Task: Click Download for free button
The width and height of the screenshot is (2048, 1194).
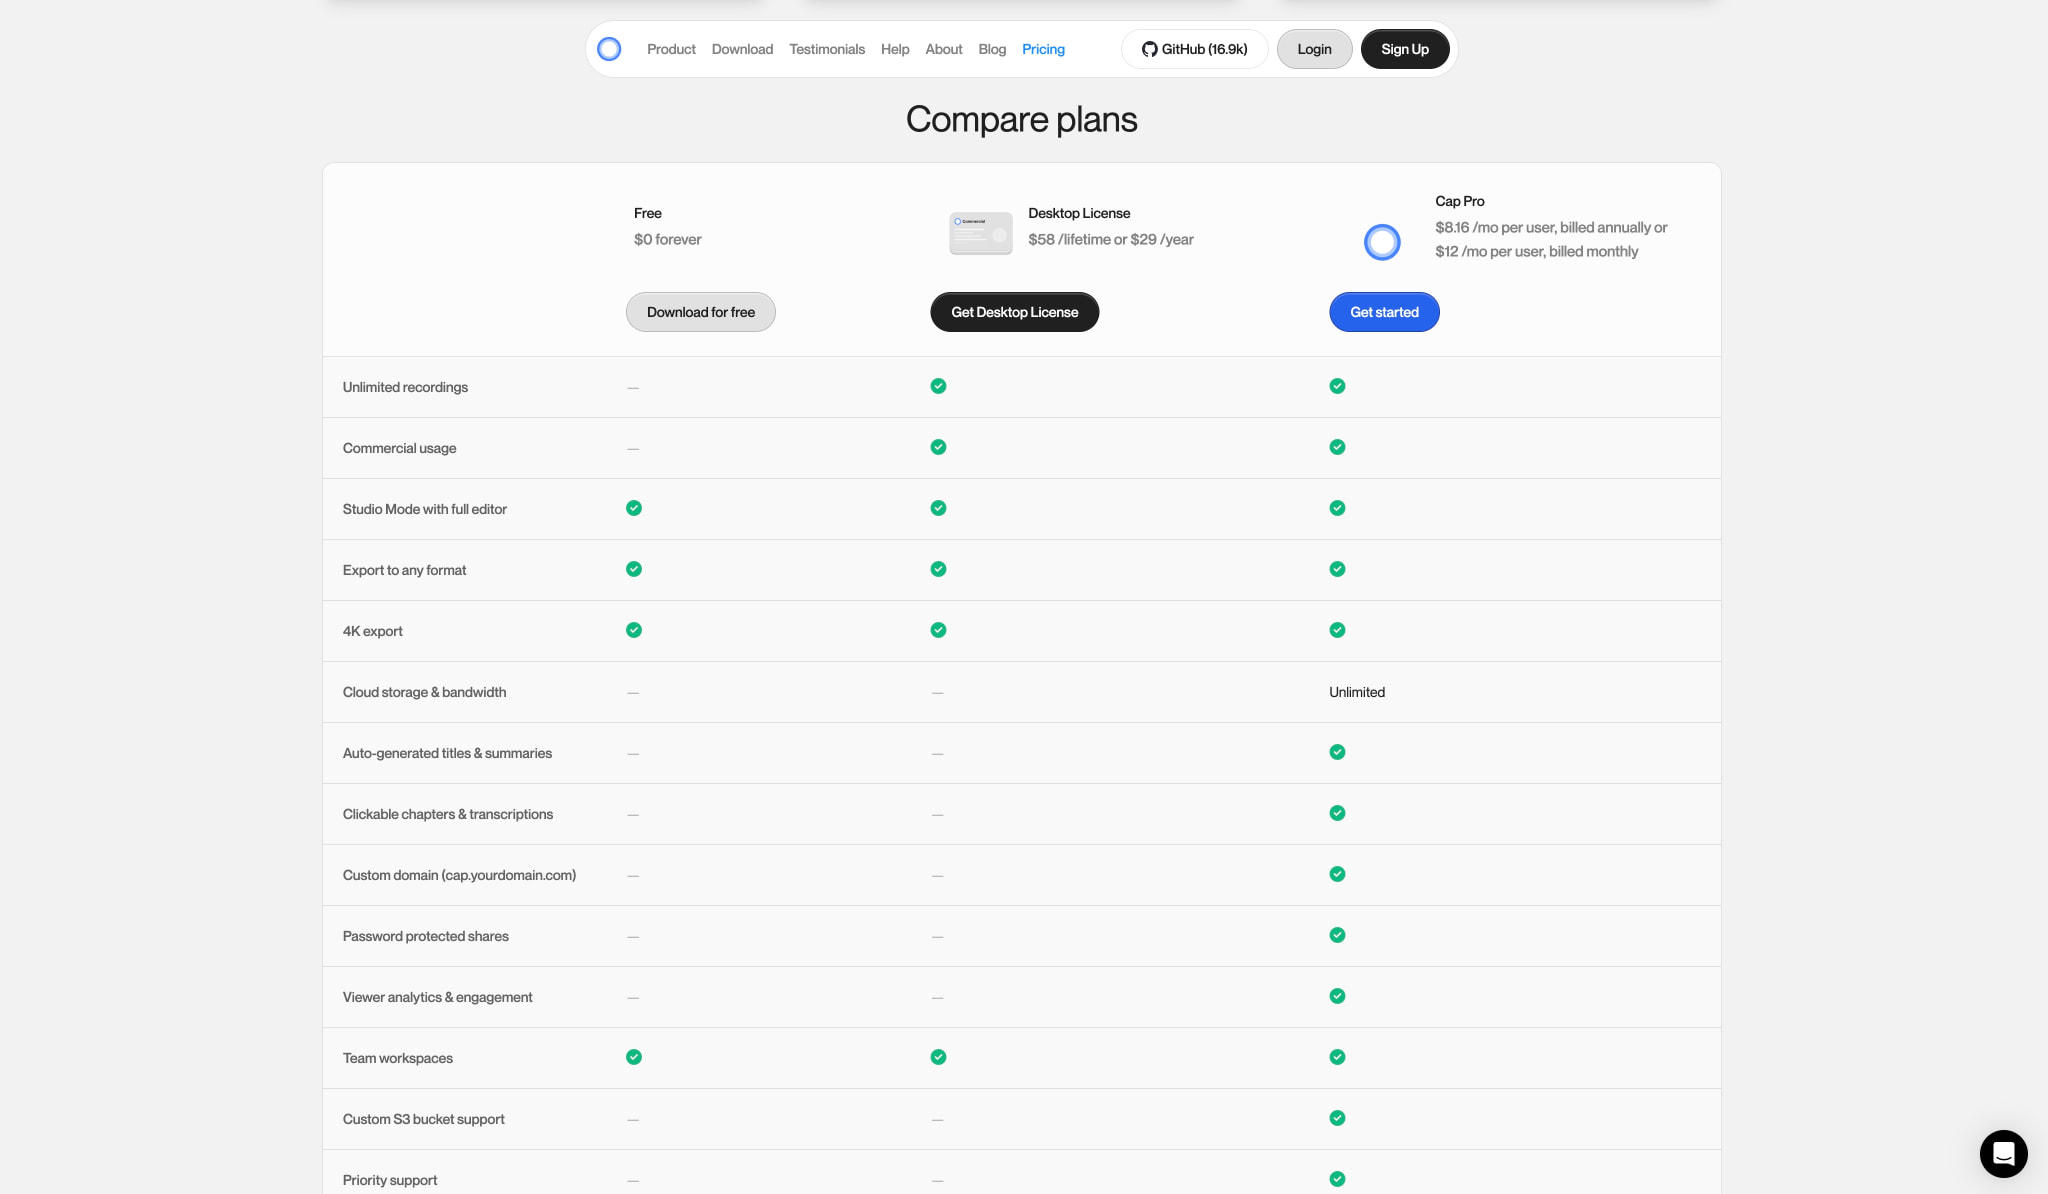Action: click(701, 312)
